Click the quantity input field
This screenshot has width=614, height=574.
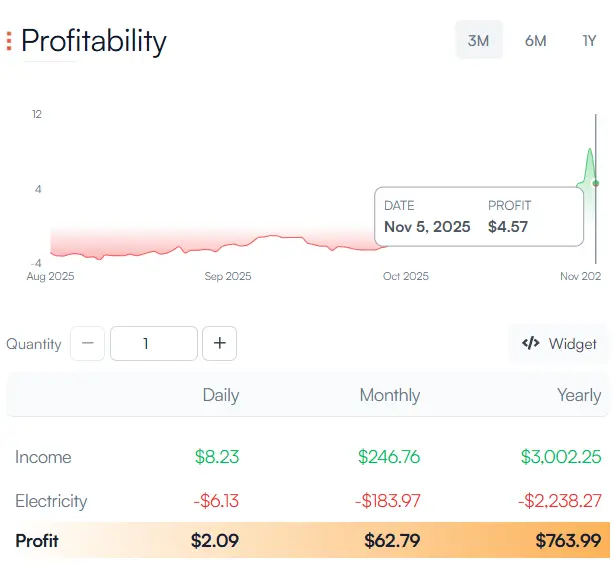(x=153, y=344)
